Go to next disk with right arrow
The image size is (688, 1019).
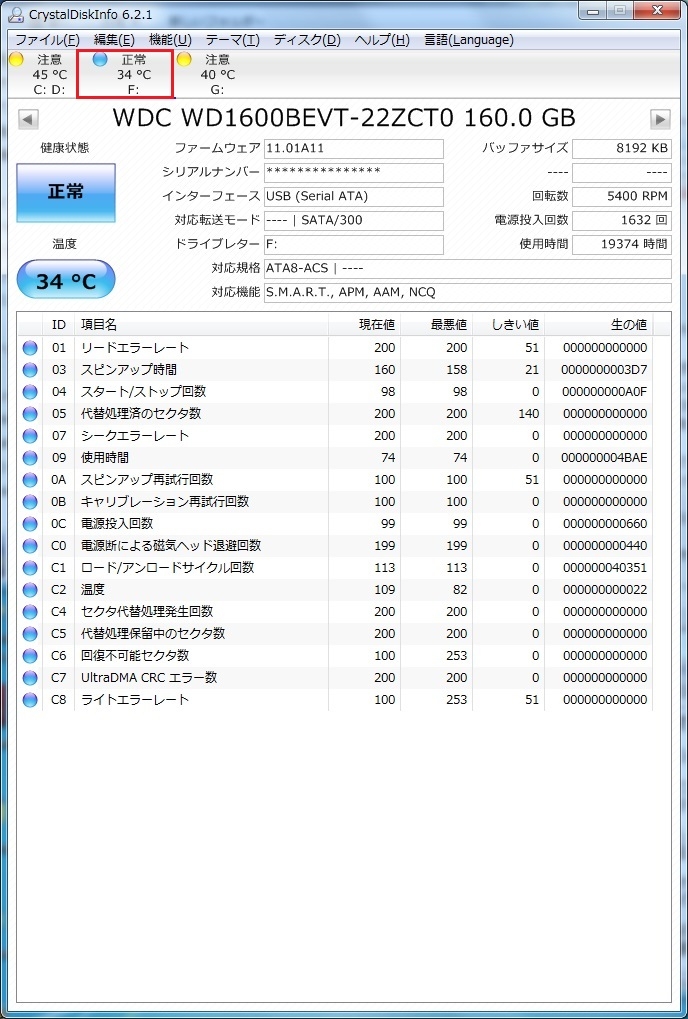(x=660, y=119)
